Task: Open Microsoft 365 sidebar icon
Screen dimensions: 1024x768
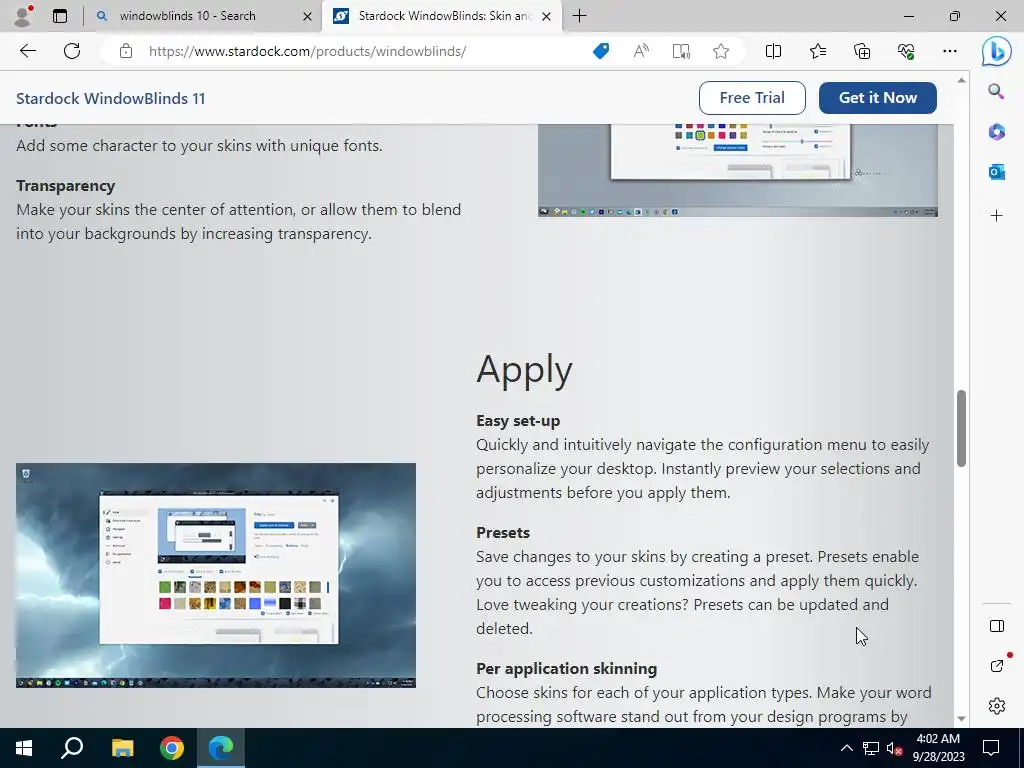Action: 996,132
